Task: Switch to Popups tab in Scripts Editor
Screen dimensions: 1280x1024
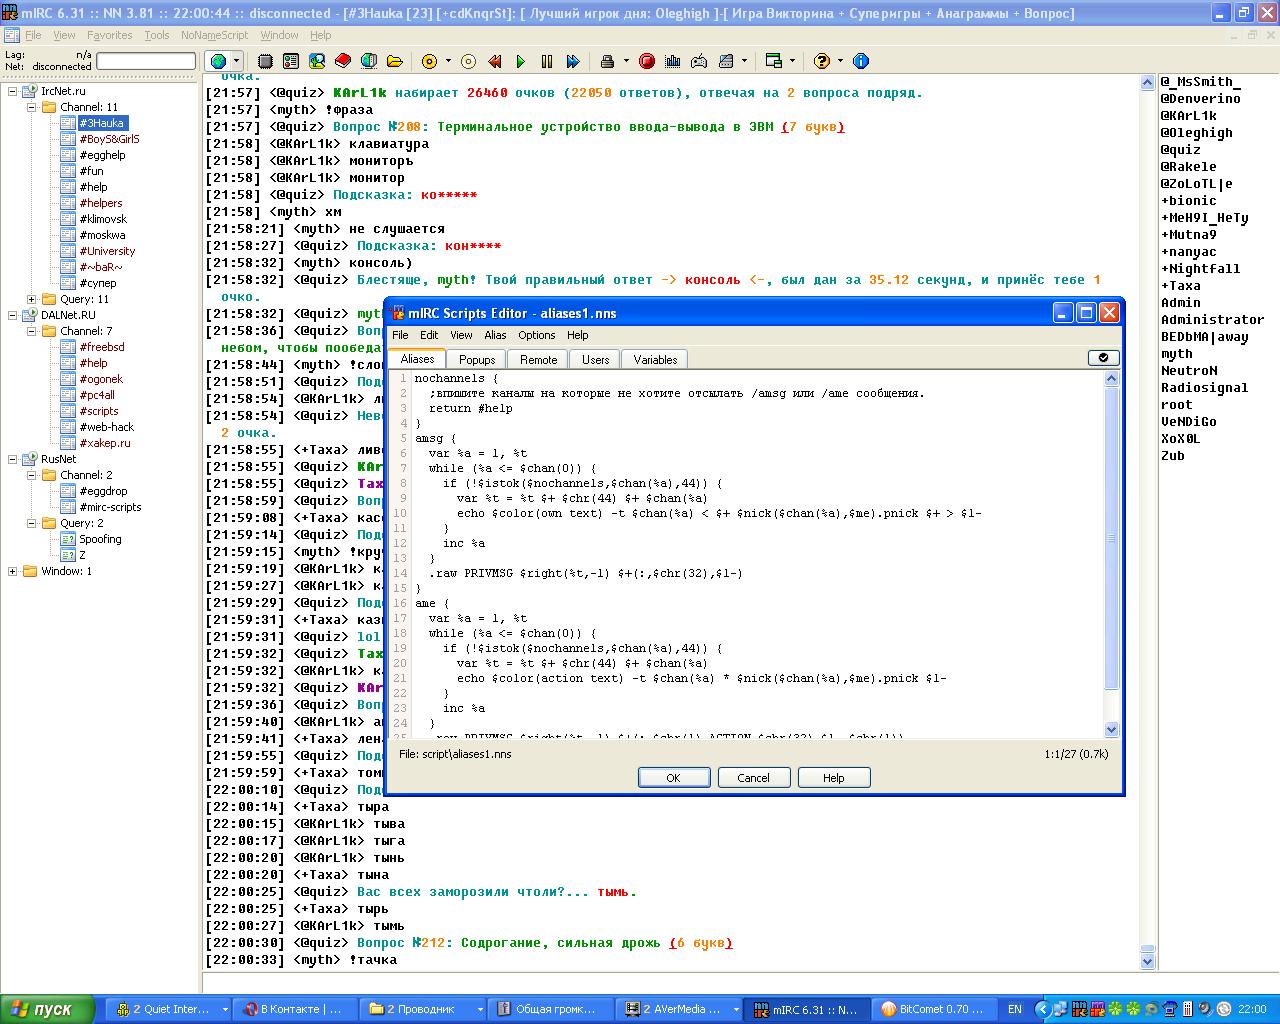Action: 477,360
